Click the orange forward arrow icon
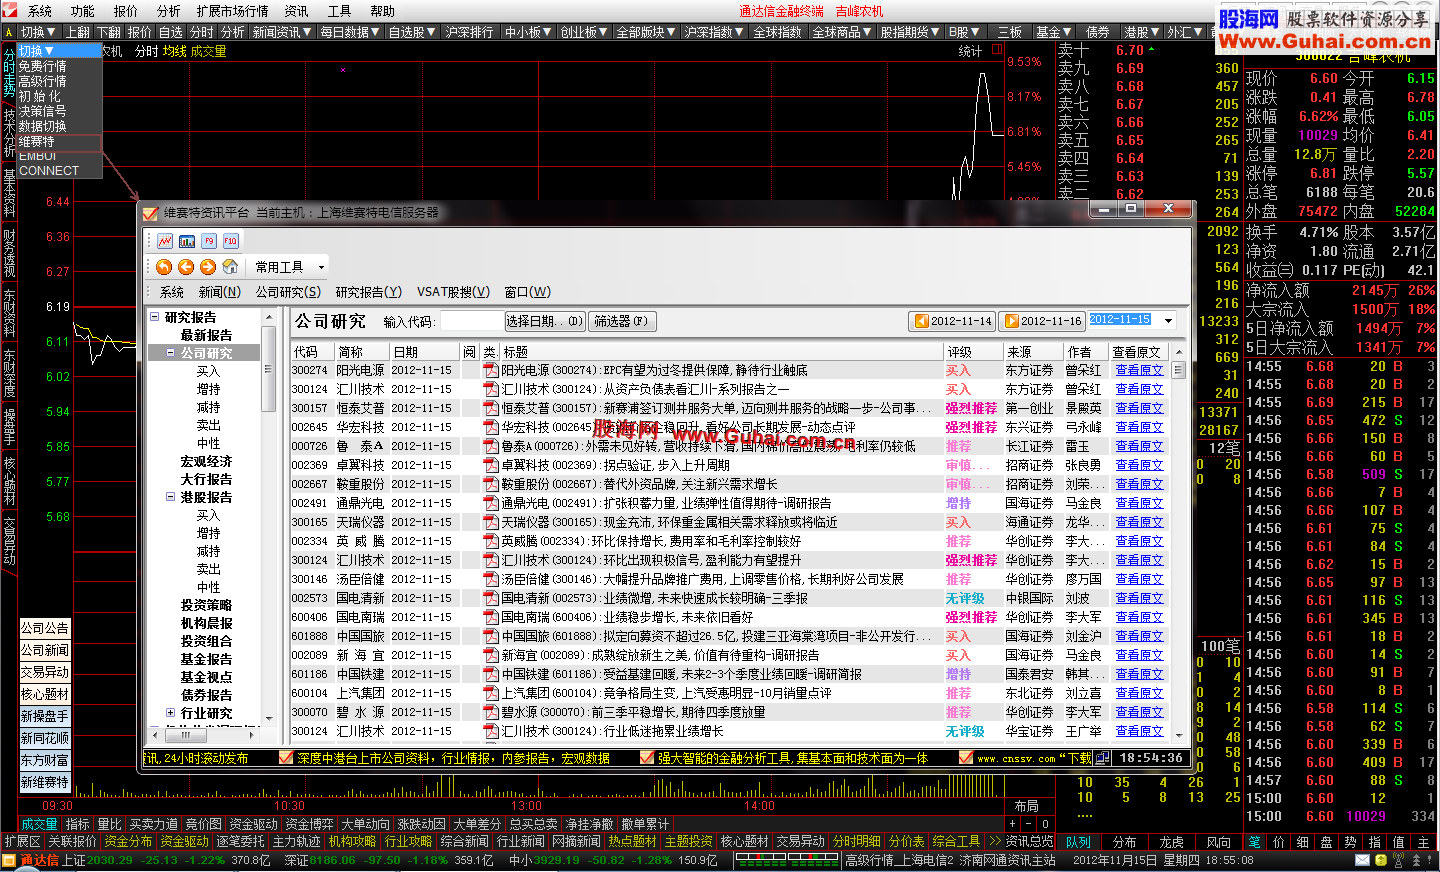The height and width of the screenshot is (872, 1440). point(208,267)
